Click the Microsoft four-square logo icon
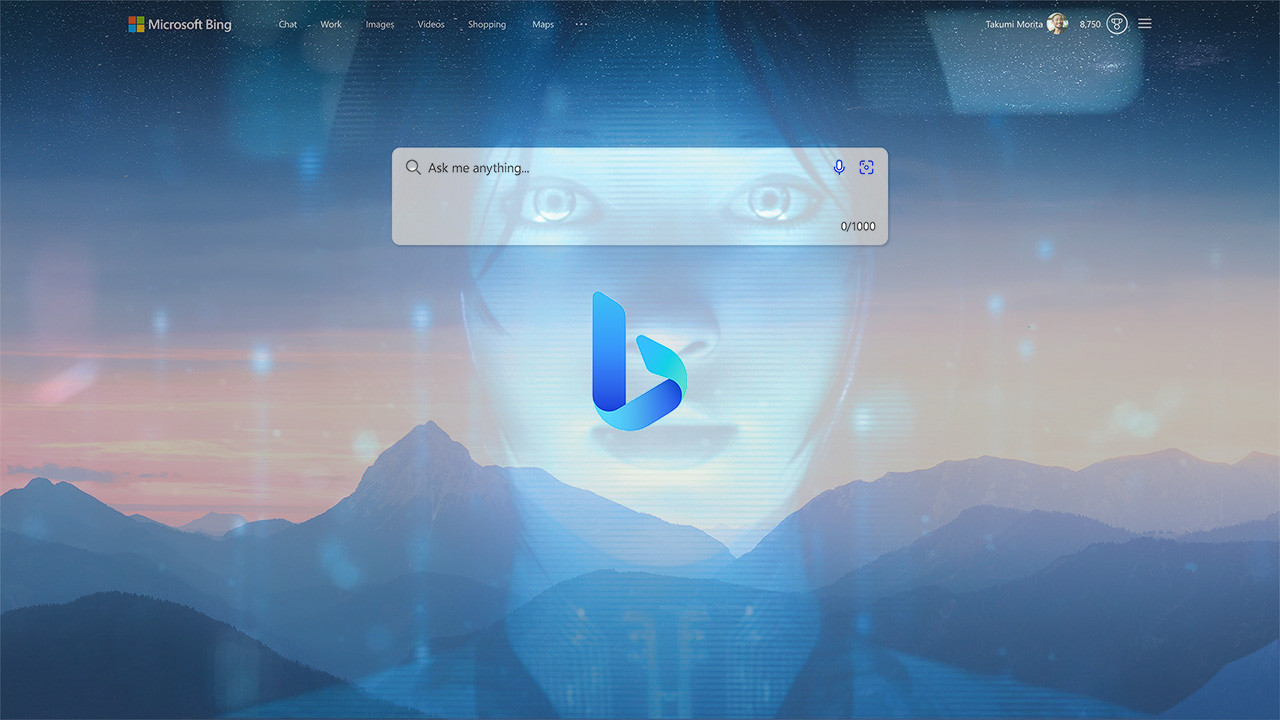Viewport: 1280px width, 720px height. 136,24
